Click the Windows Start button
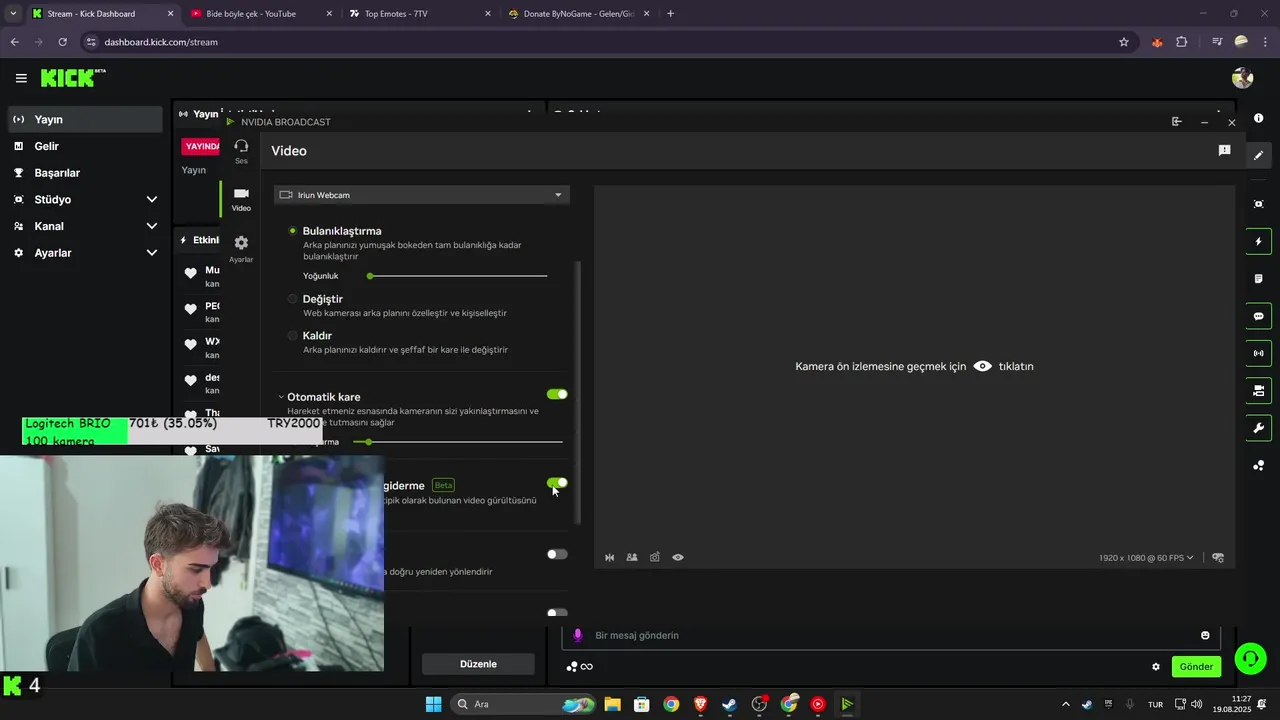Viewport: 1280px width, 720px height. (433, 704)
